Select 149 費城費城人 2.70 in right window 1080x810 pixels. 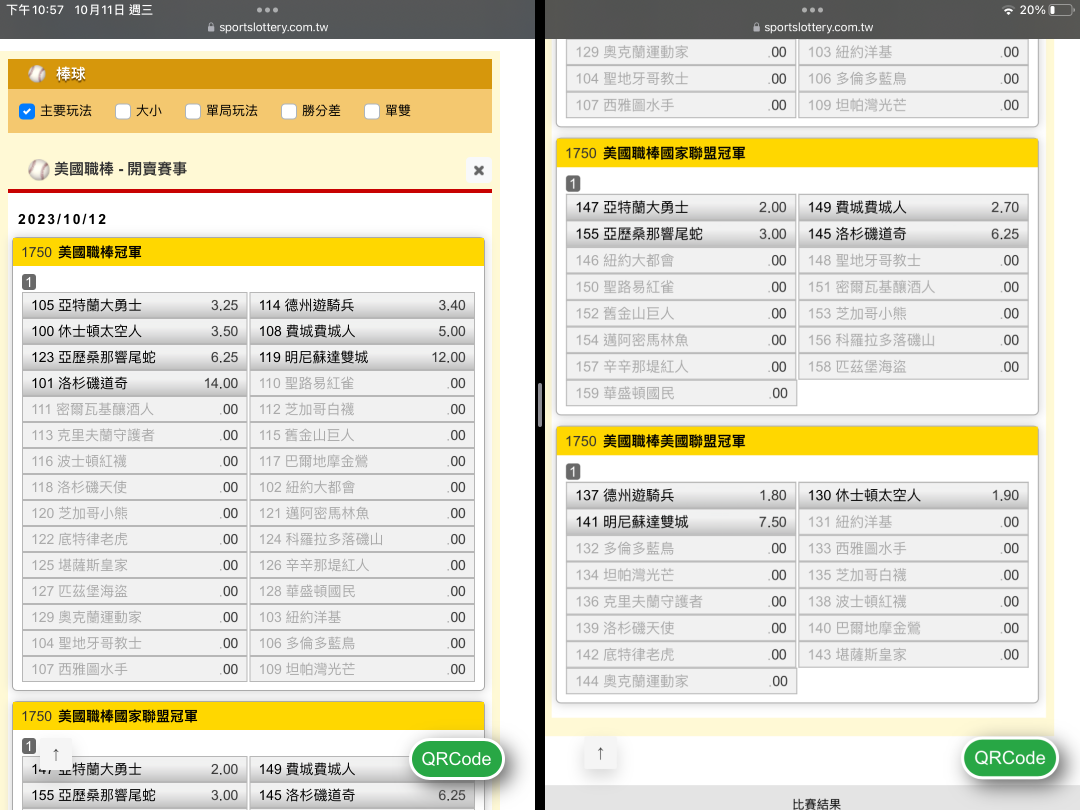(x=913, y=207)
